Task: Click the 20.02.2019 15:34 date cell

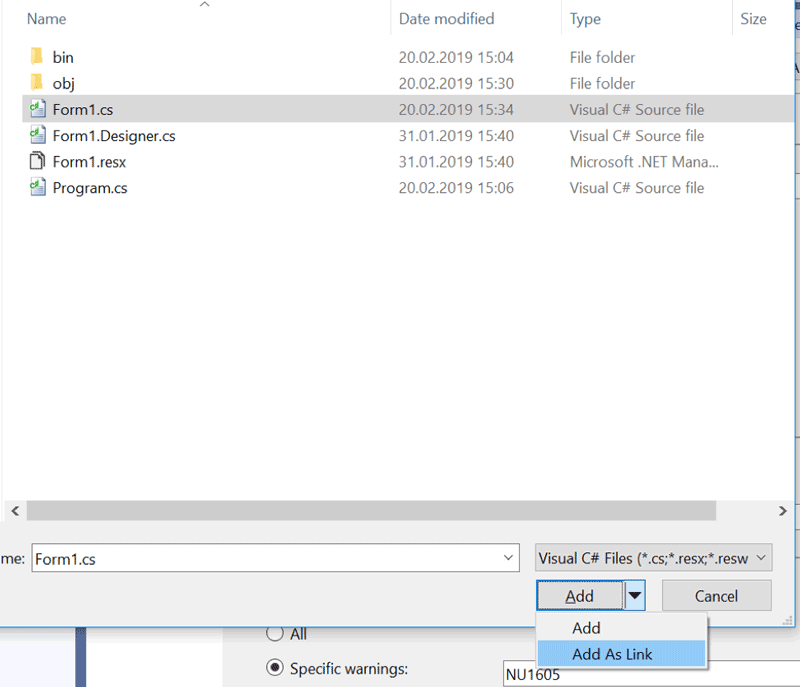Action: tap(456, 109)
